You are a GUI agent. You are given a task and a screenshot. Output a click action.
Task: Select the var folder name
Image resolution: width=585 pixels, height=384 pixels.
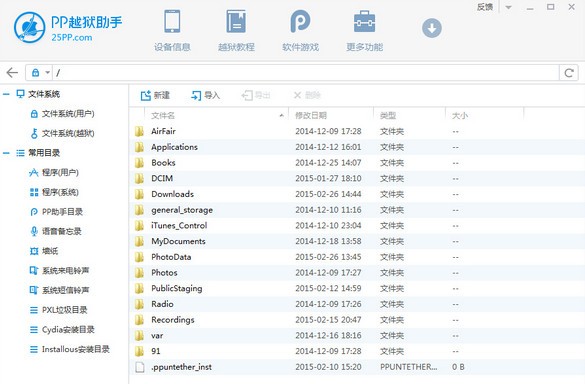coord(157,335)
